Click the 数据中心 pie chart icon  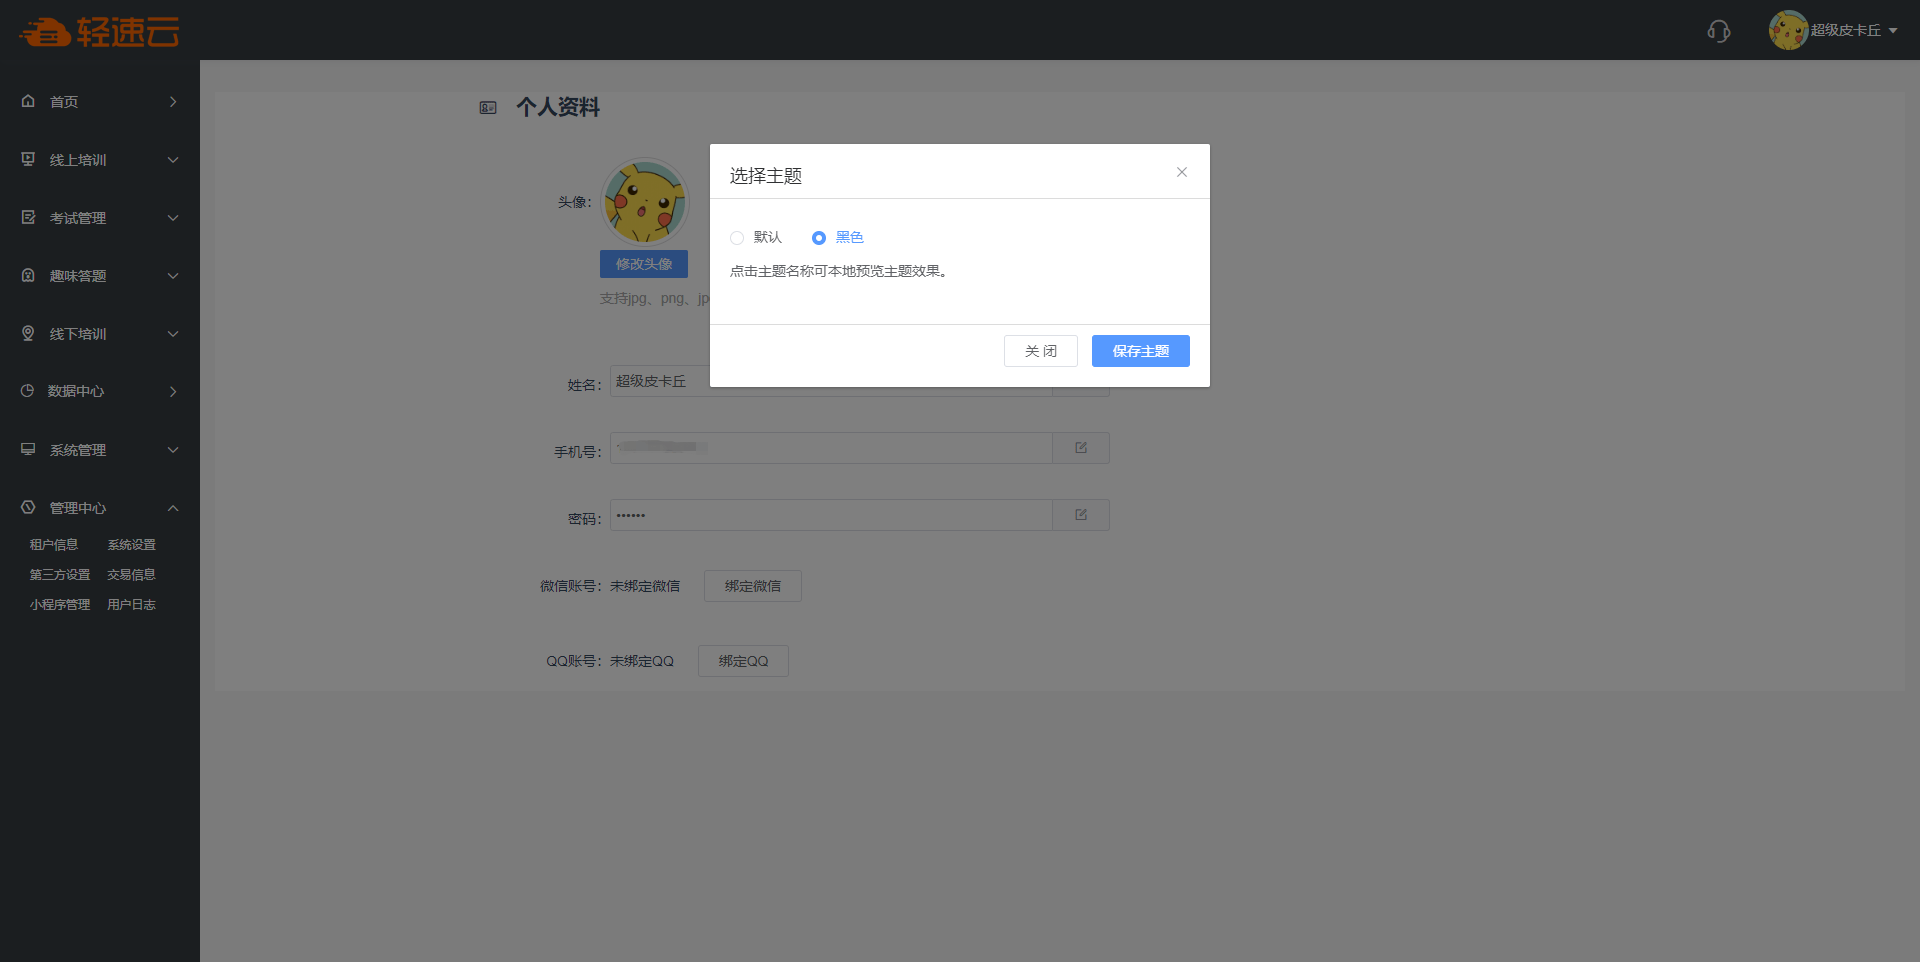[28, 391]
